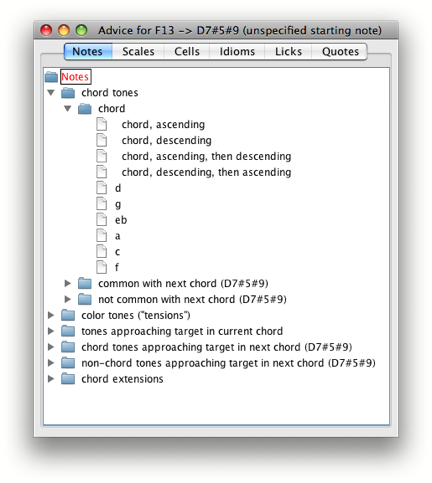Expand 'tones approaching target in current chord'
This screenshot has width=432, height=483.
click(x=51, y=331)
